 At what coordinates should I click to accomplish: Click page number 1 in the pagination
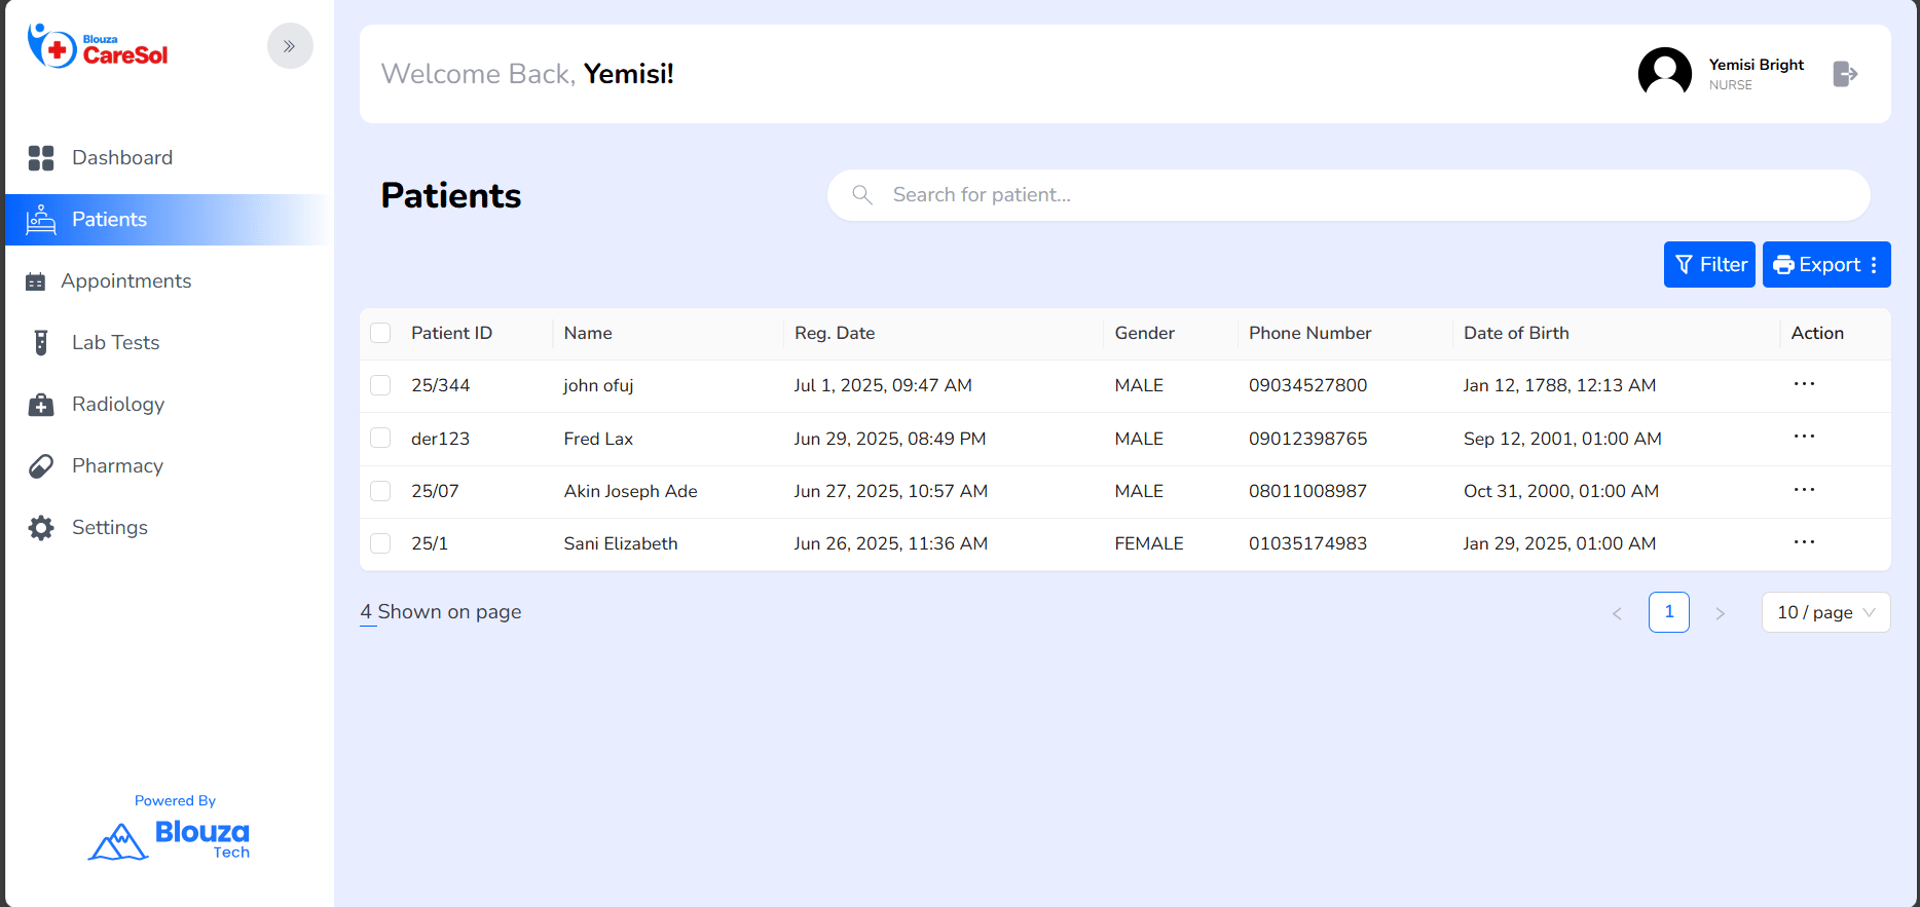[1668, 613]
